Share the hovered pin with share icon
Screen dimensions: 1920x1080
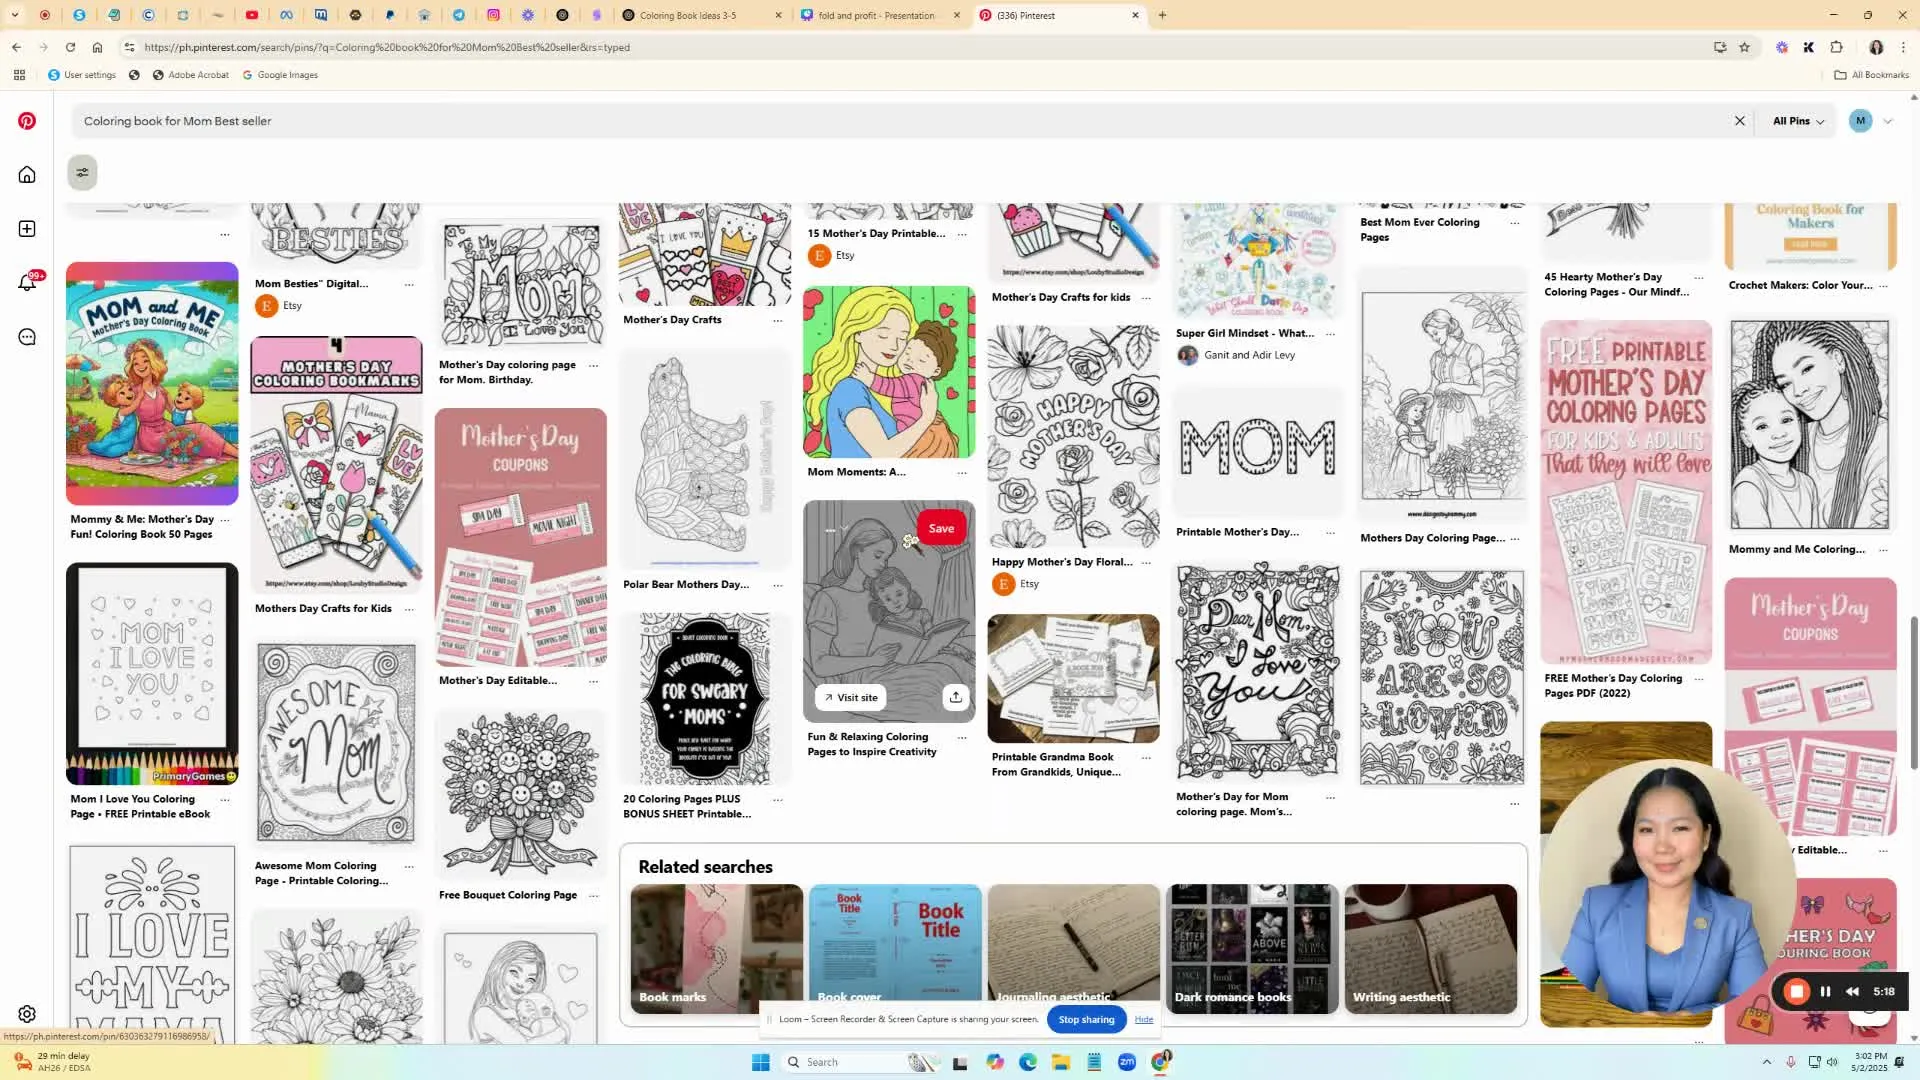[x=955, y=697]
